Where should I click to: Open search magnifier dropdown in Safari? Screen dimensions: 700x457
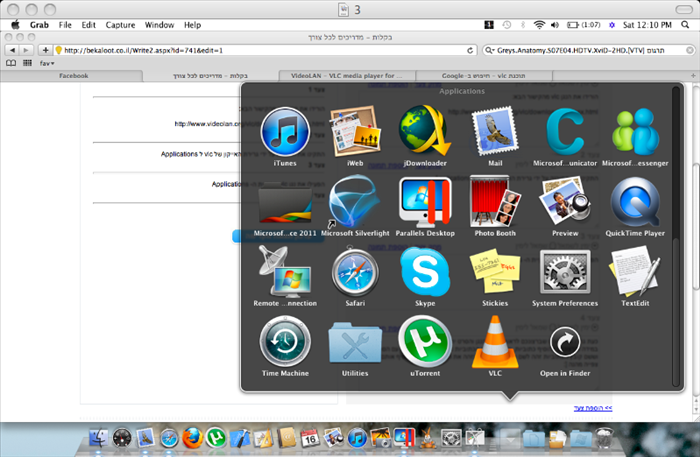[489, 50]
